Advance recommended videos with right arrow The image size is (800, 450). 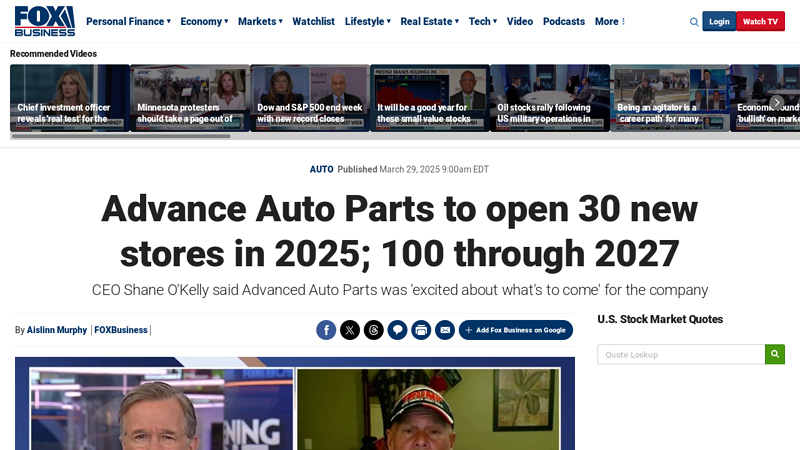tap(777, 102)
